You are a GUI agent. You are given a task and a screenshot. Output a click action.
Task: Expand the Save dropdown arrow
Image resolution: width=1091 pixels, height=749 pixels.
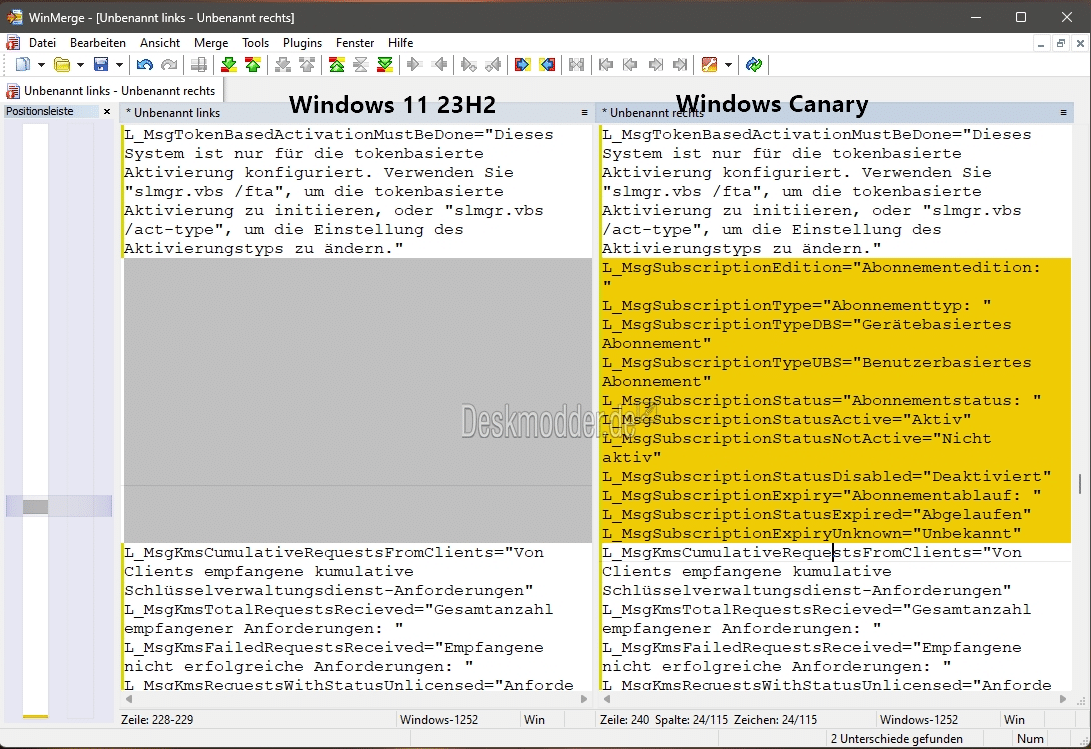point(119,65)
